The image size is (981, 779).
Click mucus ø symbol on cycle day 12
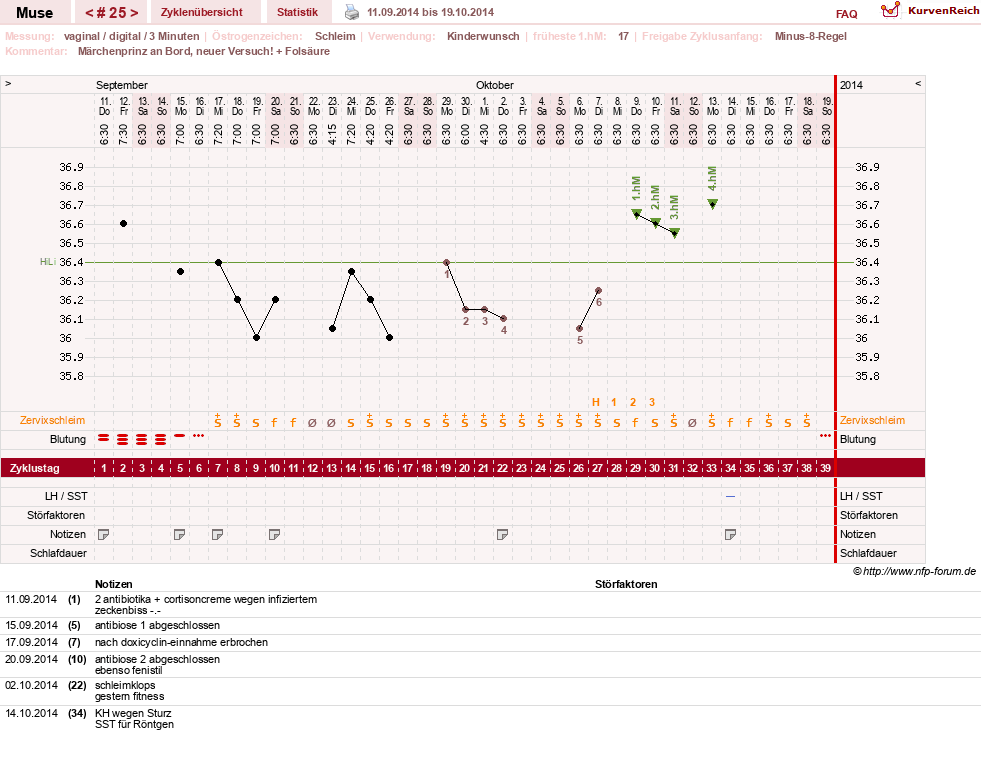pos(312,423)
